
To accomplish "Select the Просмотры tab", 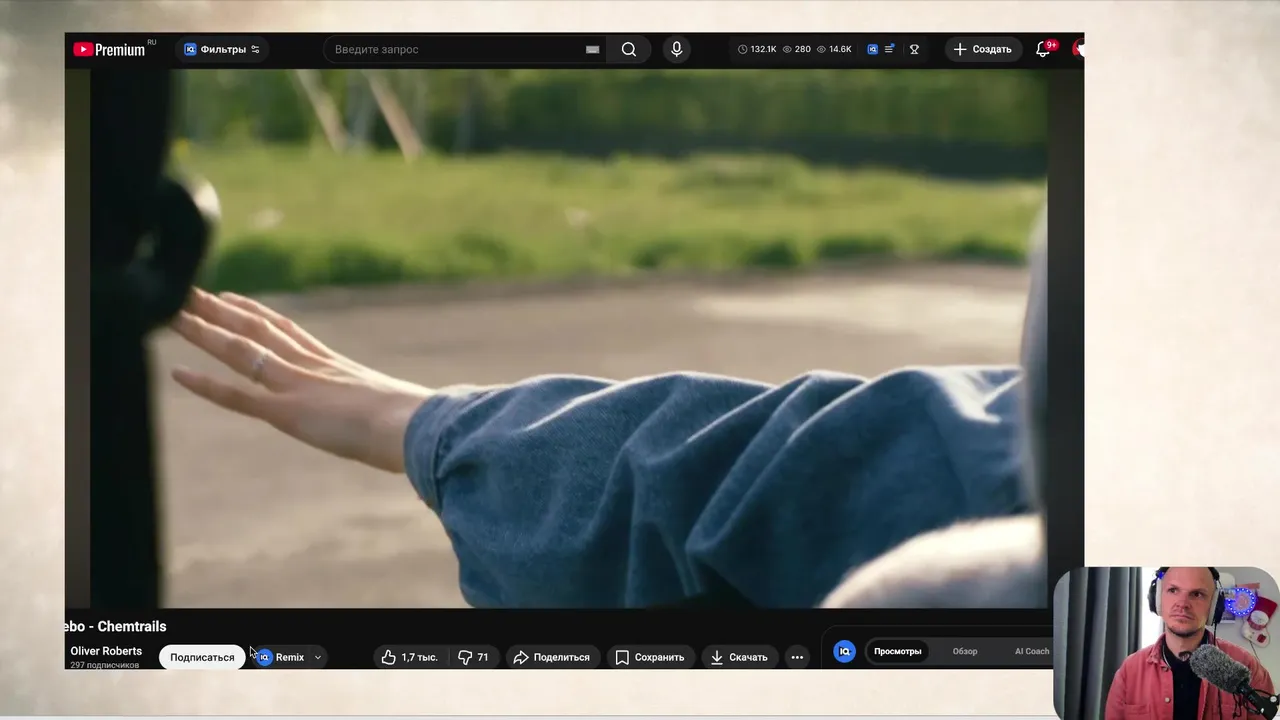I will point(897,651).
